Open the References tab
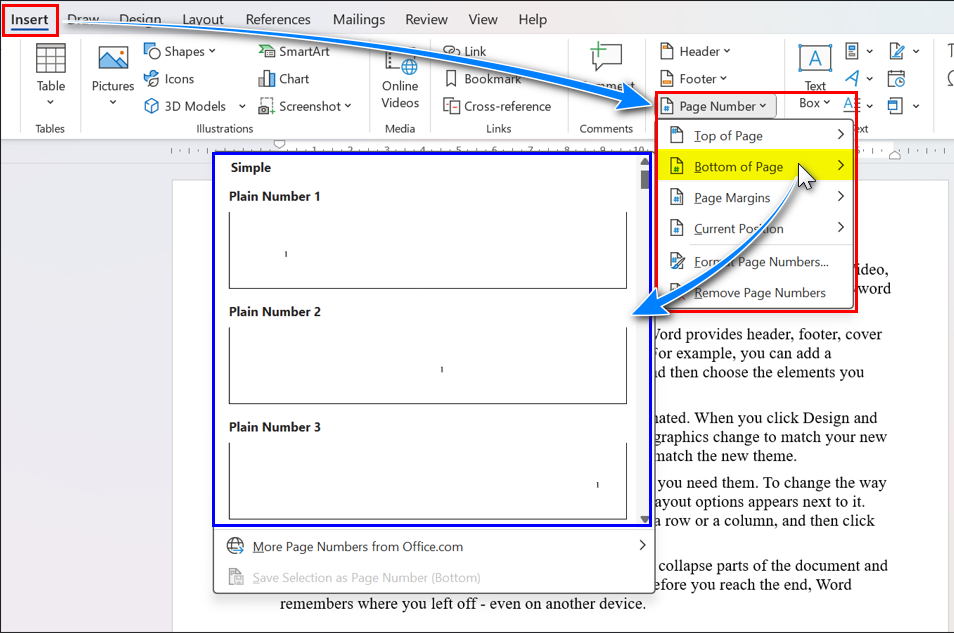This screenshot has height=633, width=954. 277,19
